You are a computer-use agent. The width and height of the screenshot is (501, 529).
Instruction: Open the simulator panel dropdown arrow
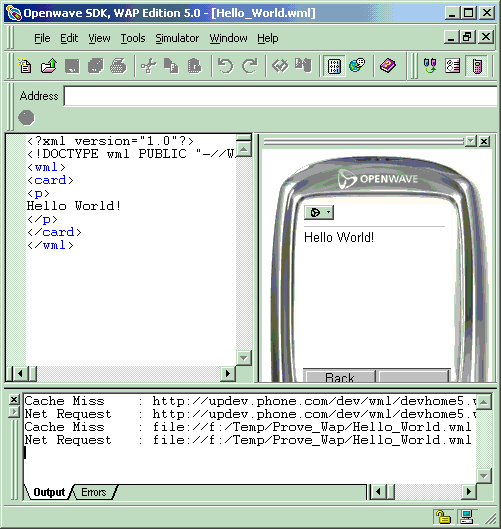(x=471, y=141)
